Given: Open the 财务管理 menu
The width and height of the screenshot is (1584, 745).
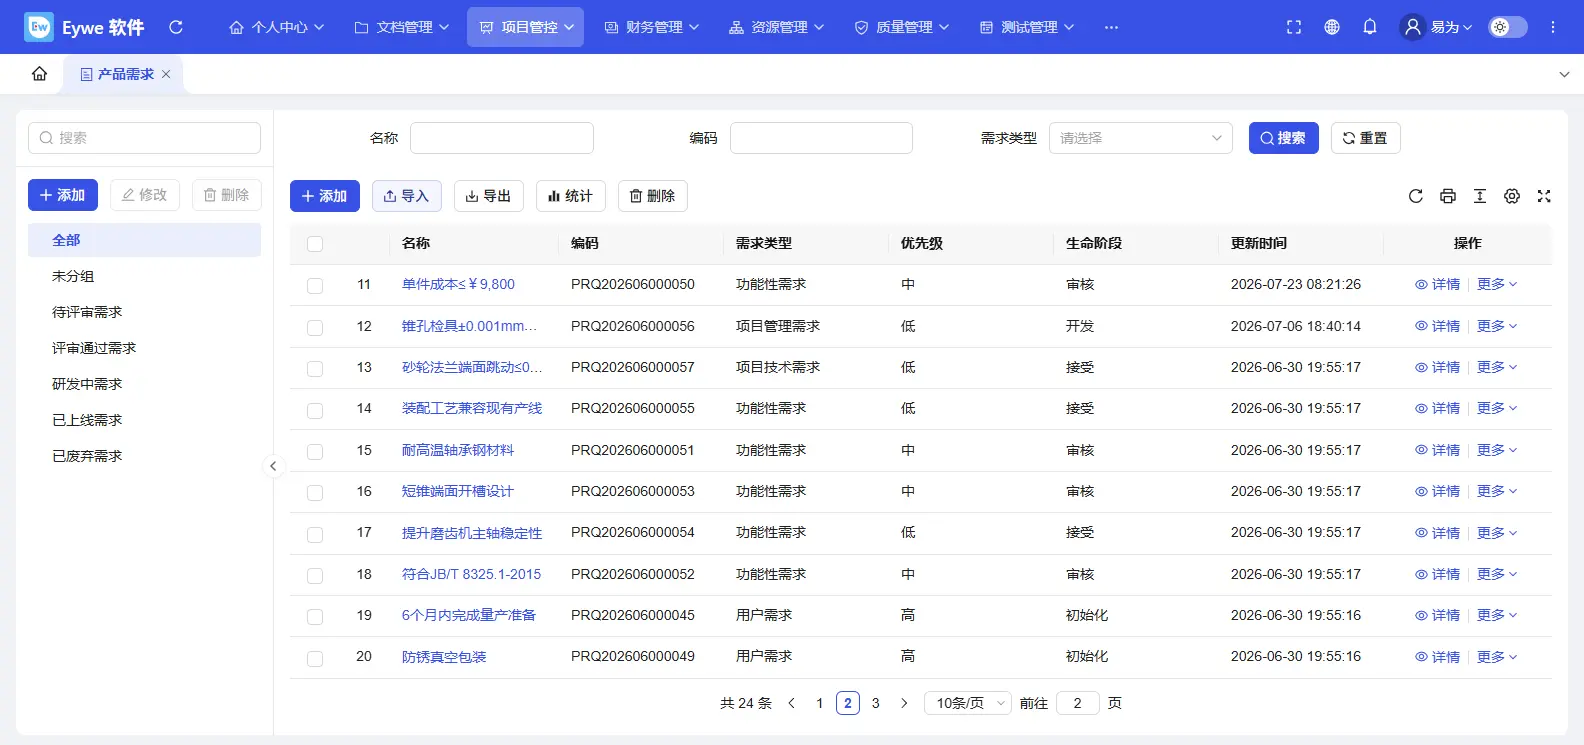Looking at the screenshot, I should (x=652, y=27).
